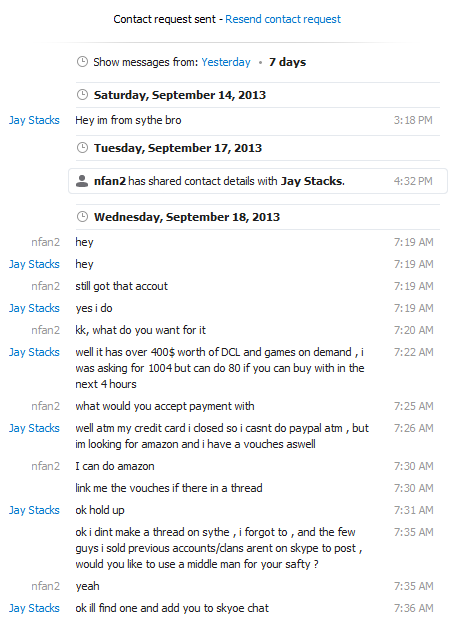Image resolution: width=455 pixels, height=619 pixels.
Task: Select the Saturday, September 14, 2013 date header
Action: [x=180, y=95]
